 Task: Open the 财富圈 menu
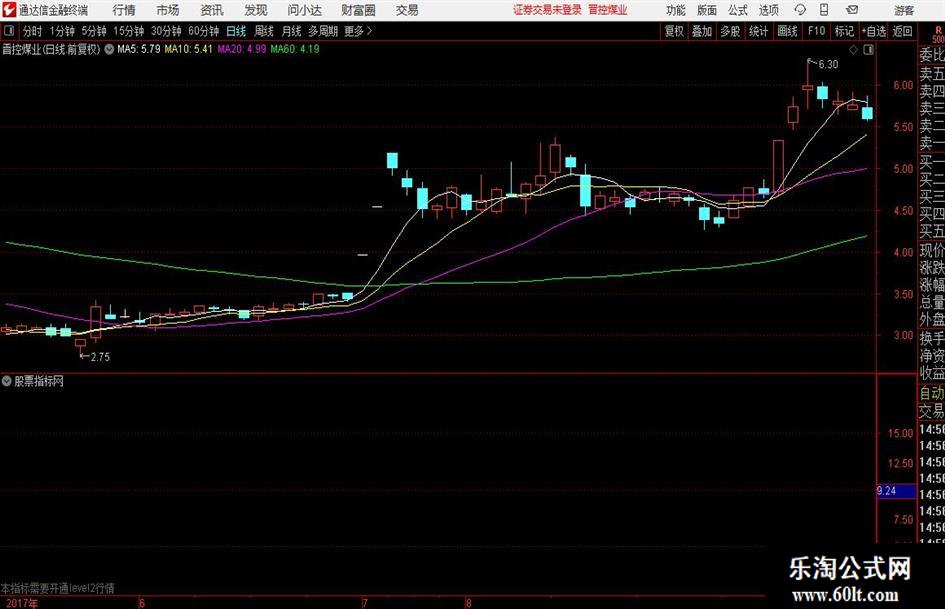click(x=358, y=10)
